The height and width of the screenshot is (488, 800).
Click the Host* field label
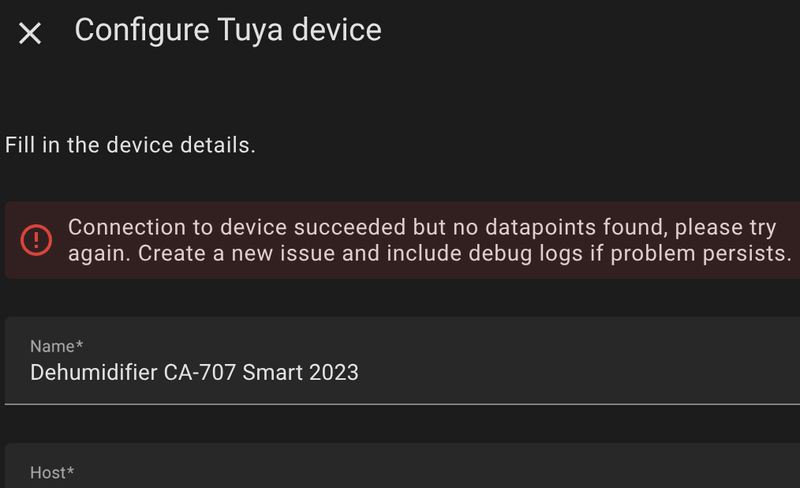pyautogui.click(x=52, y=472)
